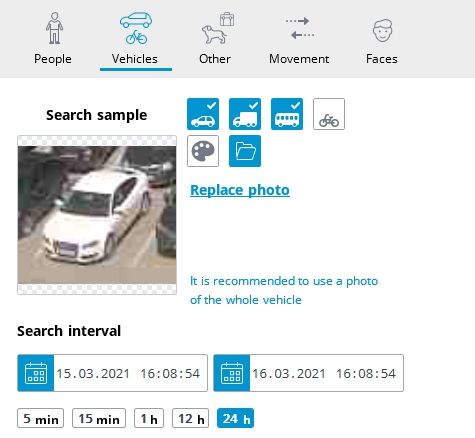Open the color palette search option
This screenshot has width=475, height=438.
point(203,151)
